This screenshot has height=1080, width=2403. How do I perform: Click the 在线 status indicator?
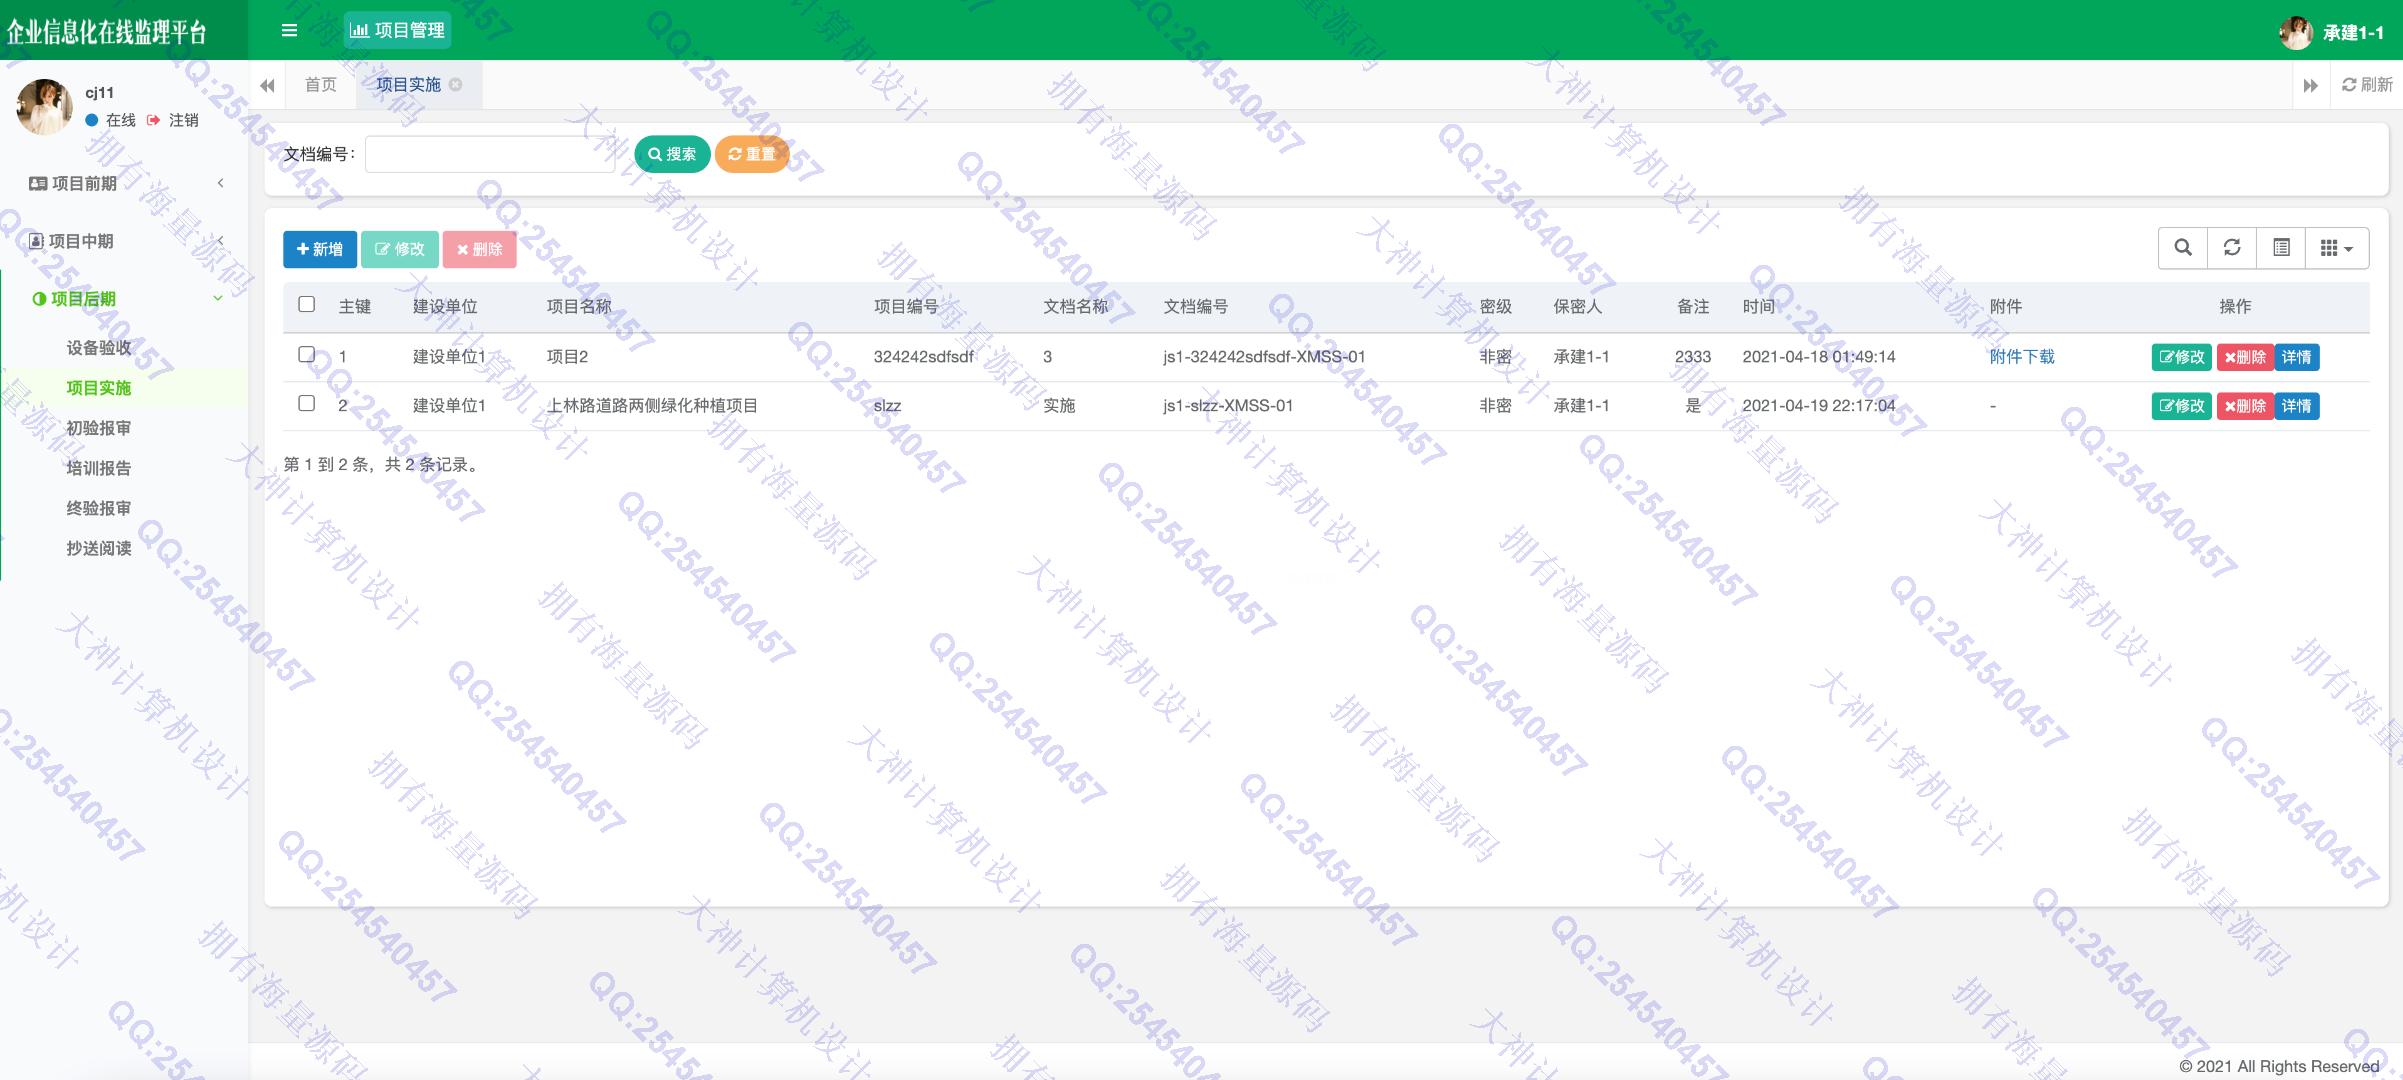coord(111,120)
